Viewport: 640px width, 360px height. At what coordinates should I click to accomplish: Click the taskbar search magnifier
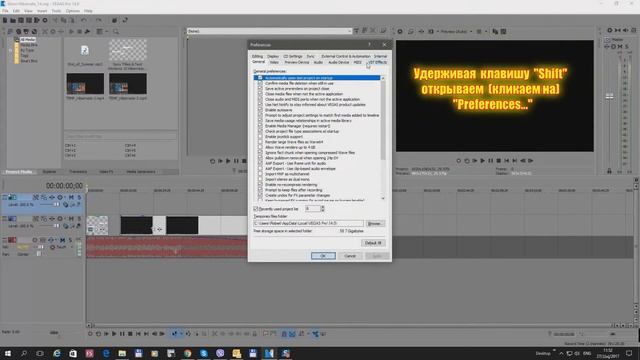24,353
